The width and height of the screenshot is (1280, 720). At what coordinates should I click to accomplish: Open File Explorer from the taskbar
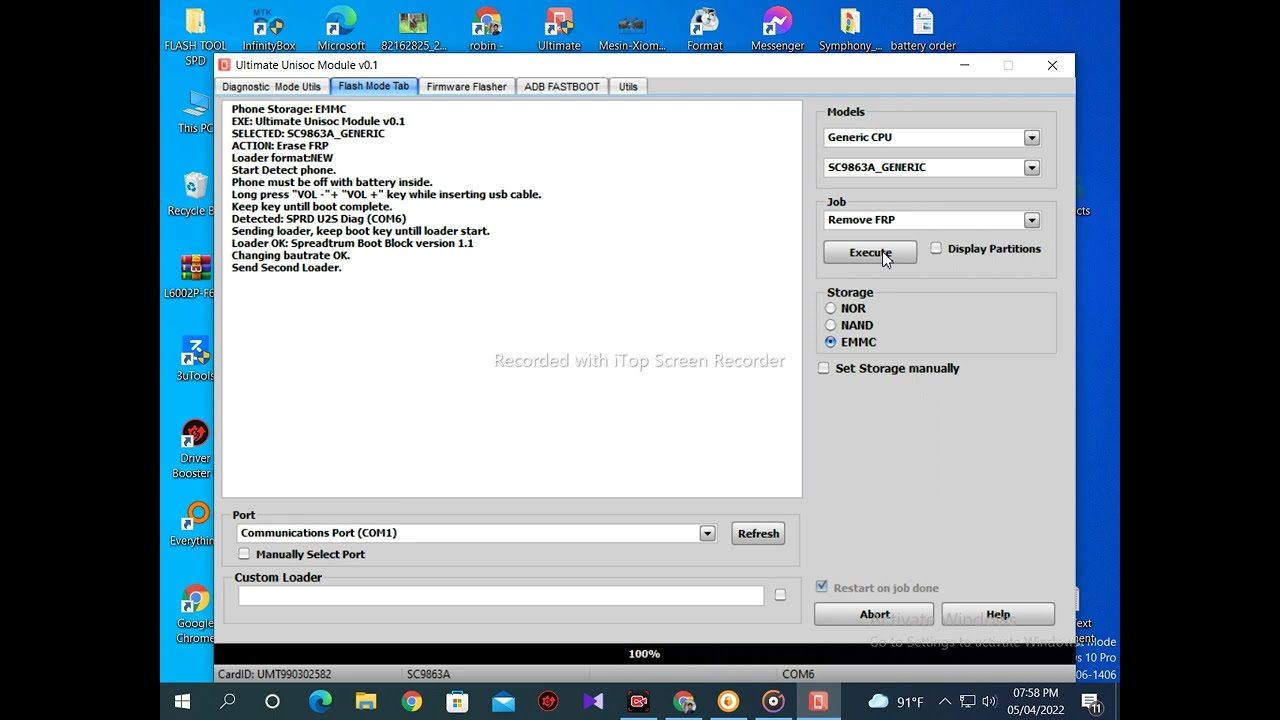pos(366,702)
